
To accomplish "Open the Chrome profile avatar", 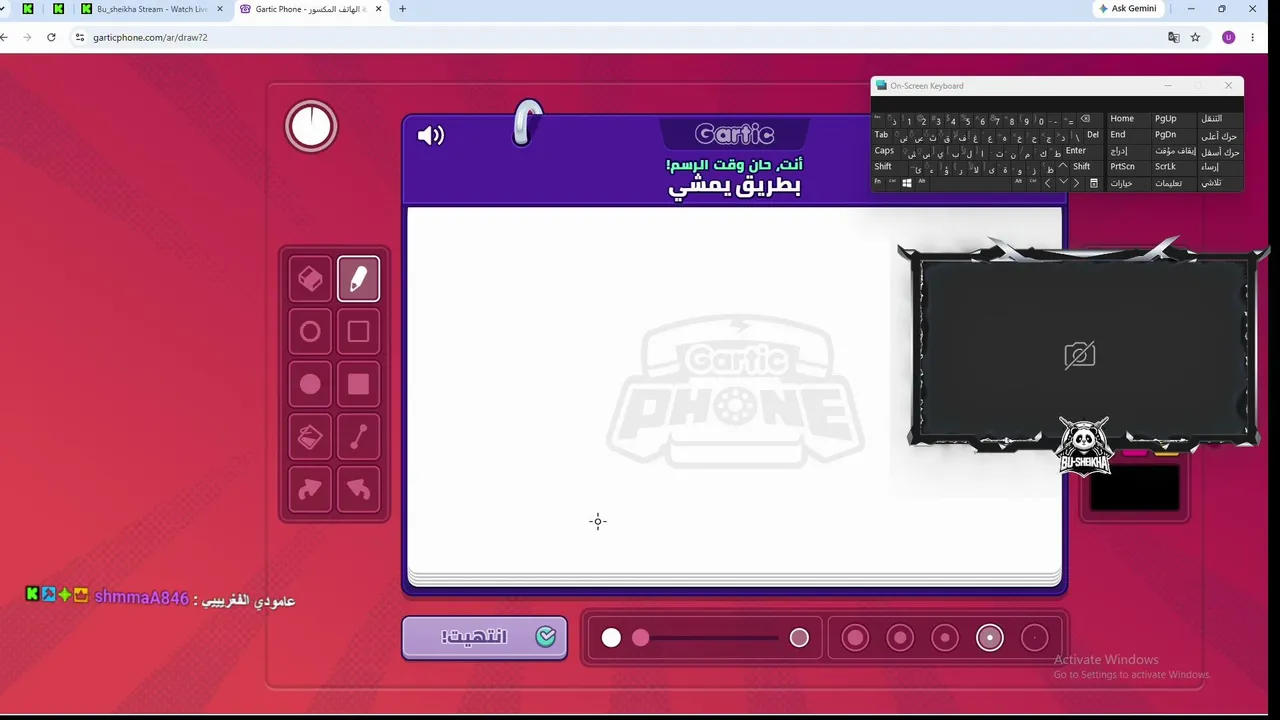I will coord(1229,37).
